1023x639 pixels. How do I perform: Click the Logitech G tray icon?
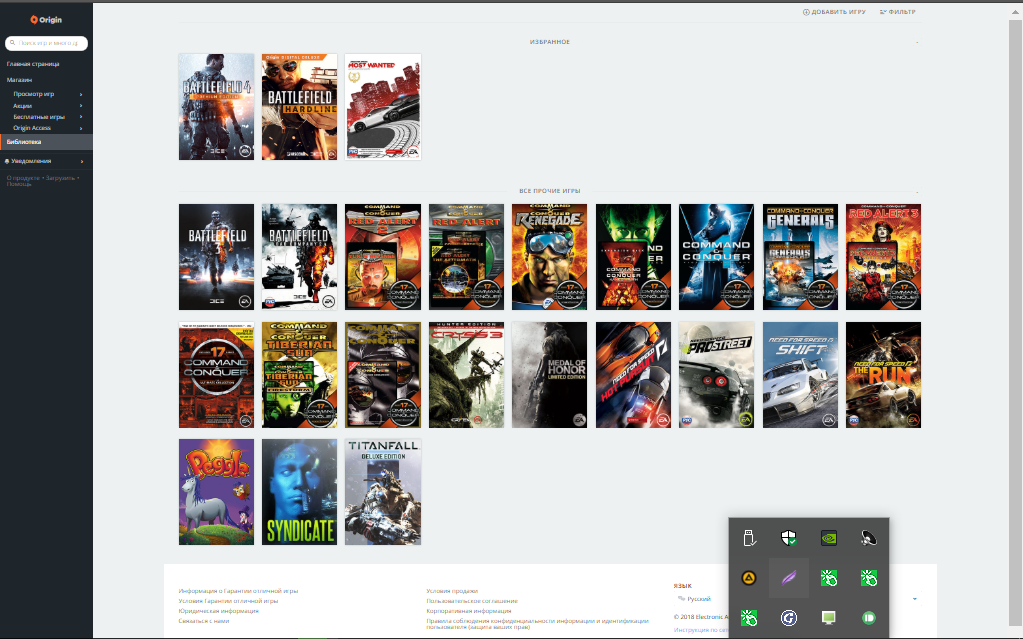788,618
